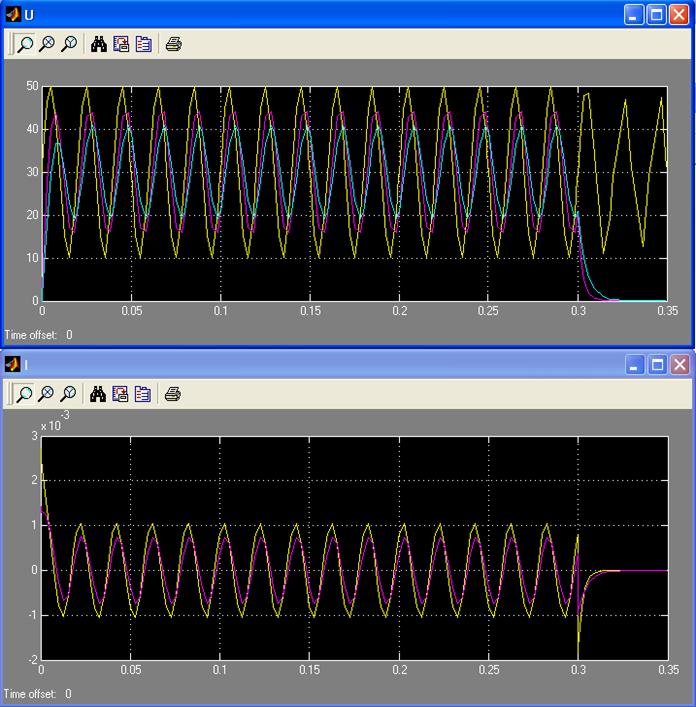Viewport: 696px width, 707px height.
Task: Maximize the U scope window
Action: coord(656,15)
